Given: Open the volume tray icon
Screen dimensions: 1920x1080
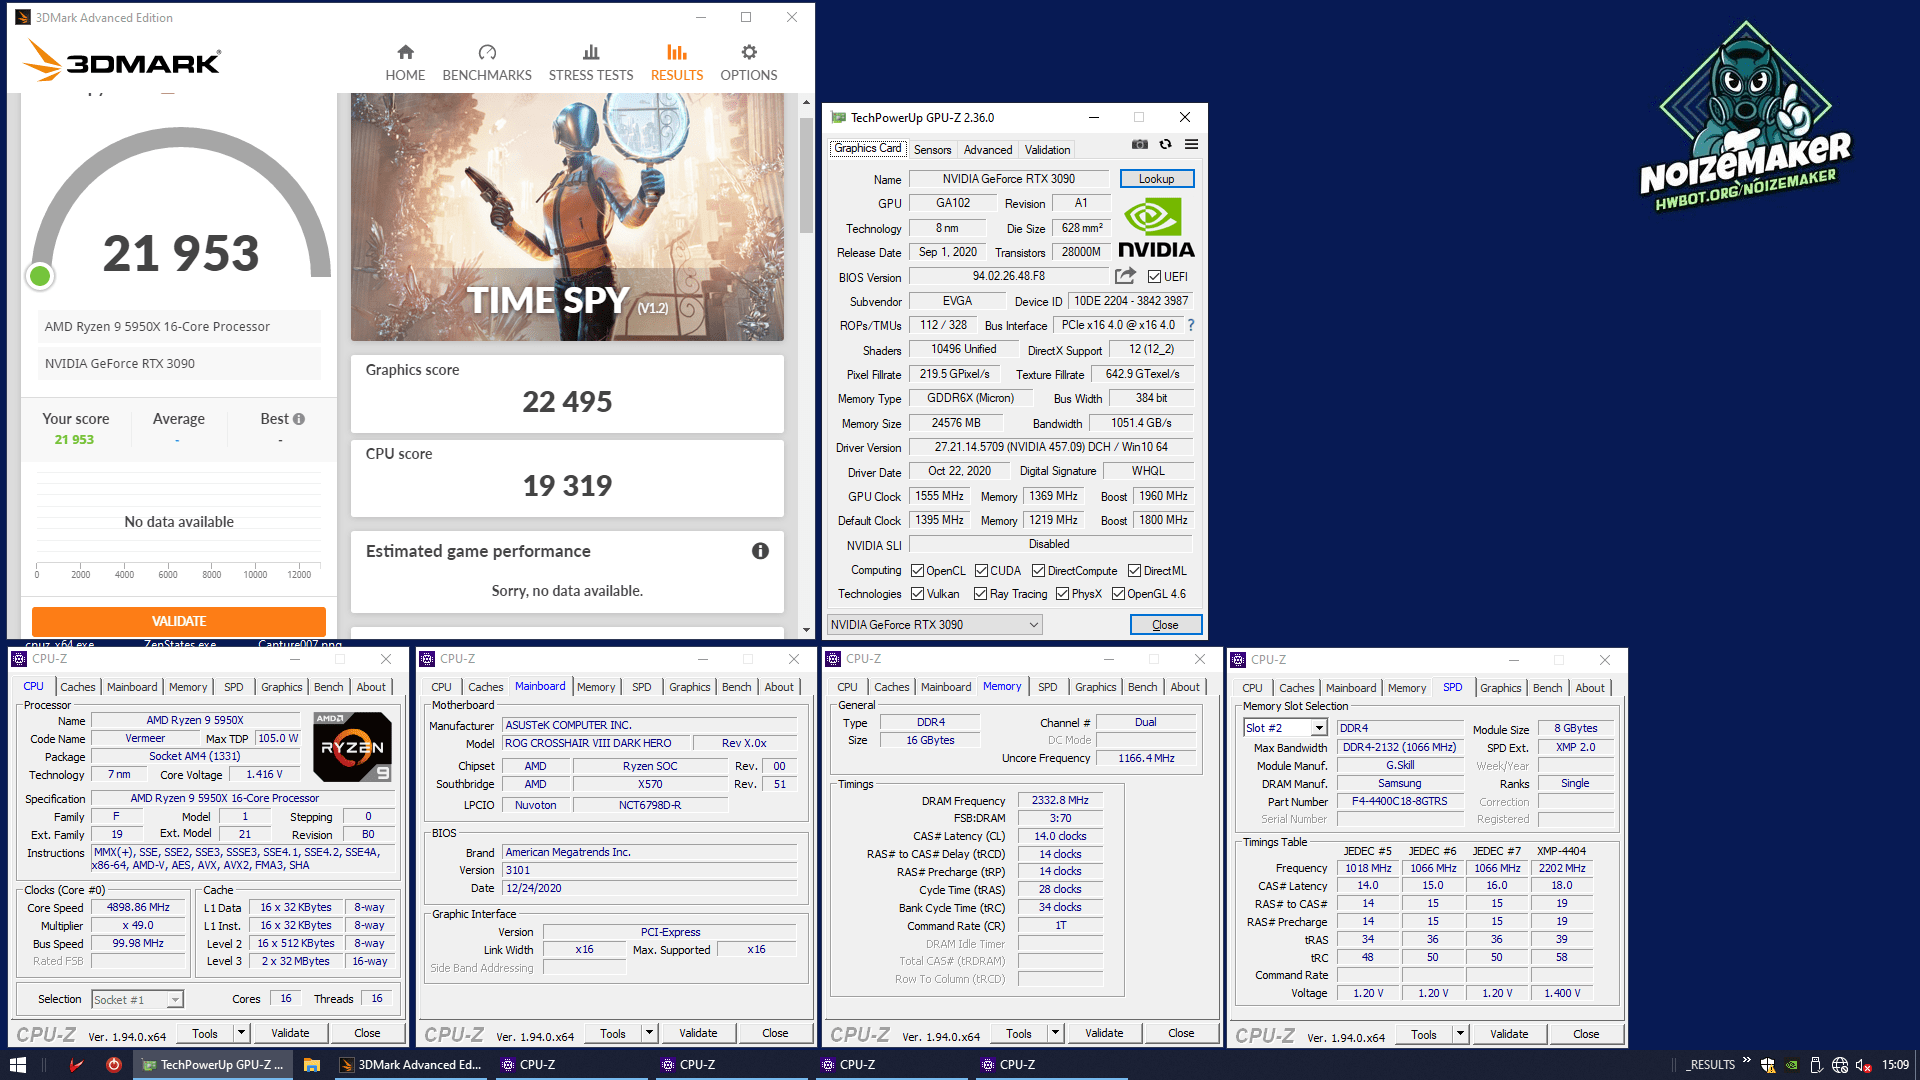Looking at the screenshot, I should [1863, 1065].
